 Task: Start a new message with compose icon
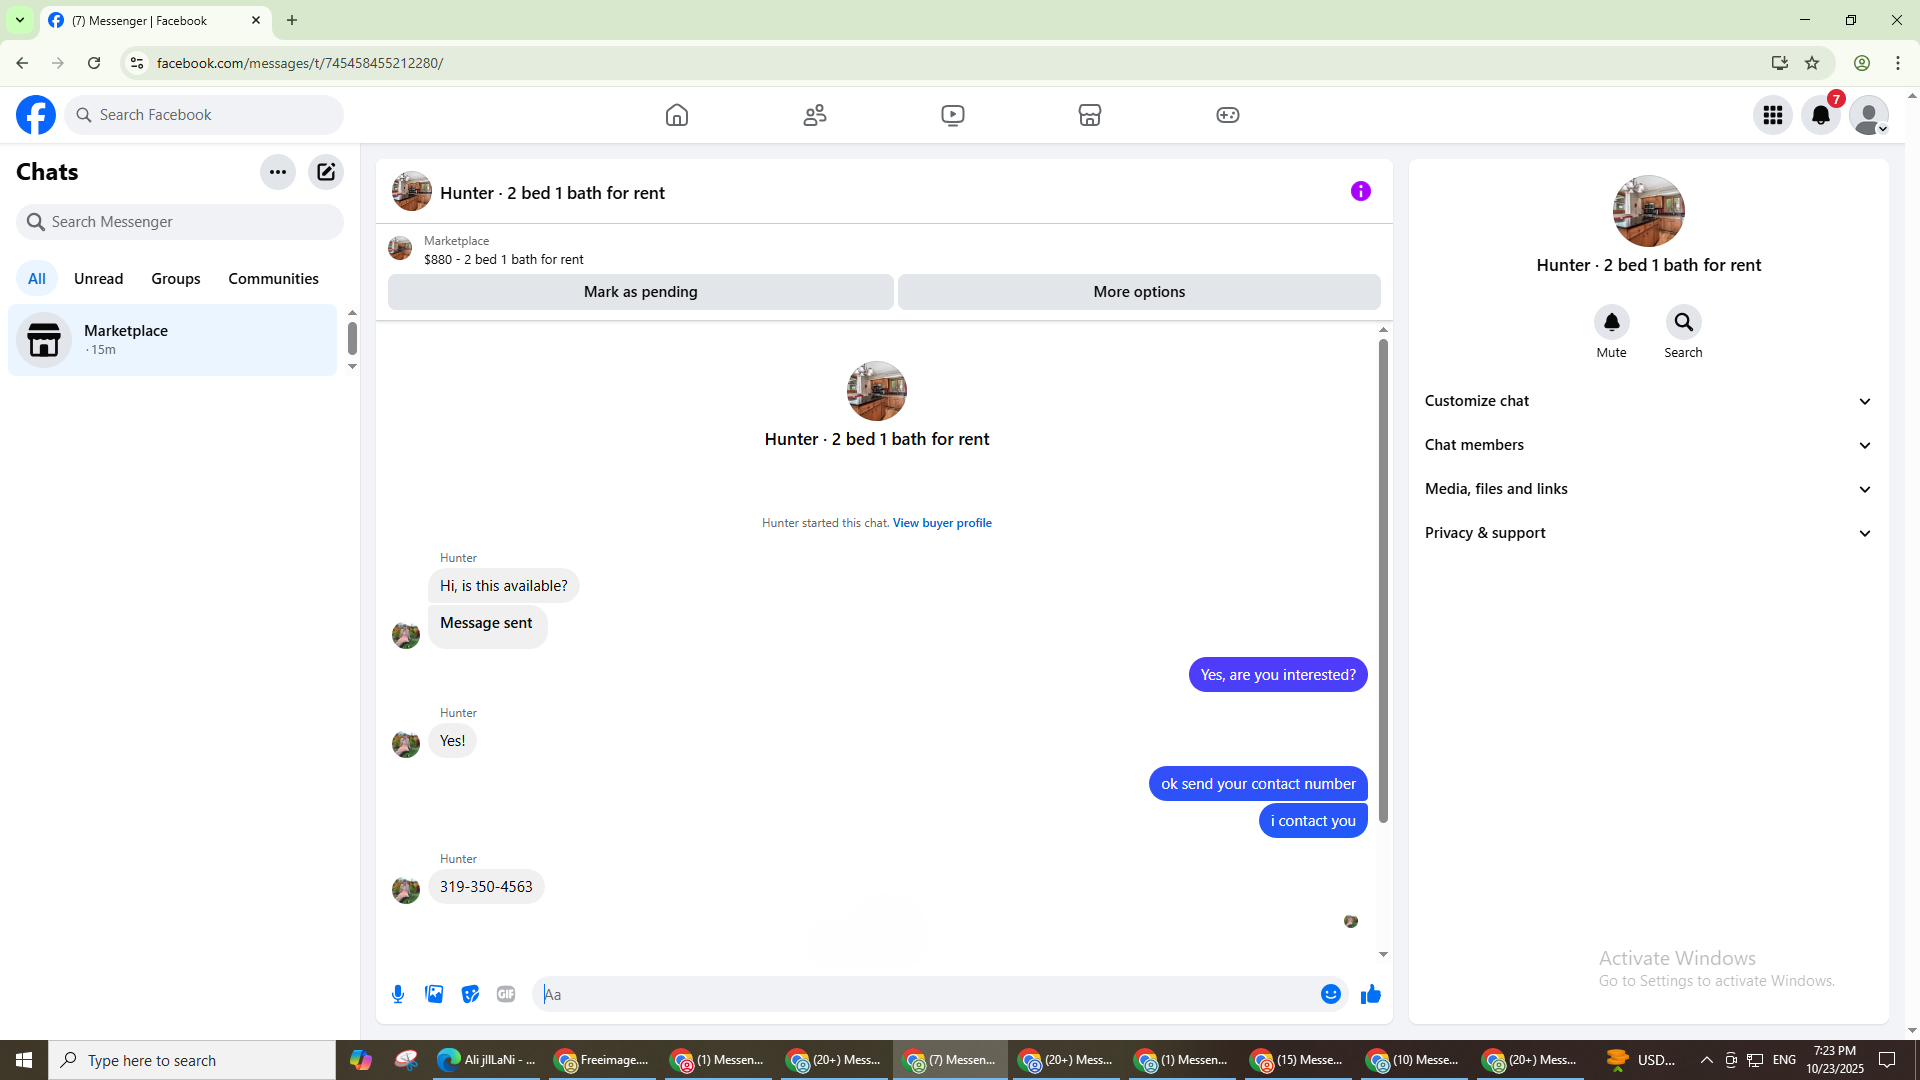coord(326,172)
